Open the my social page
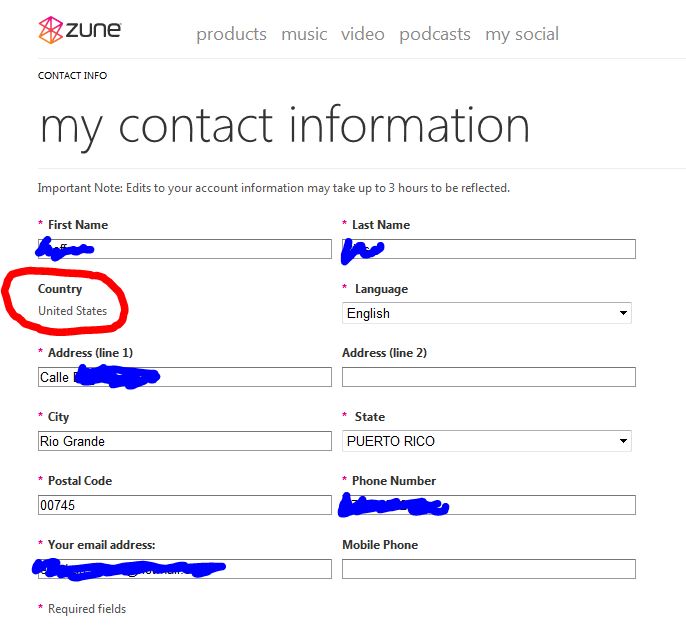The height and width of the screenshot is (637, 686). [x=522, y=34]
